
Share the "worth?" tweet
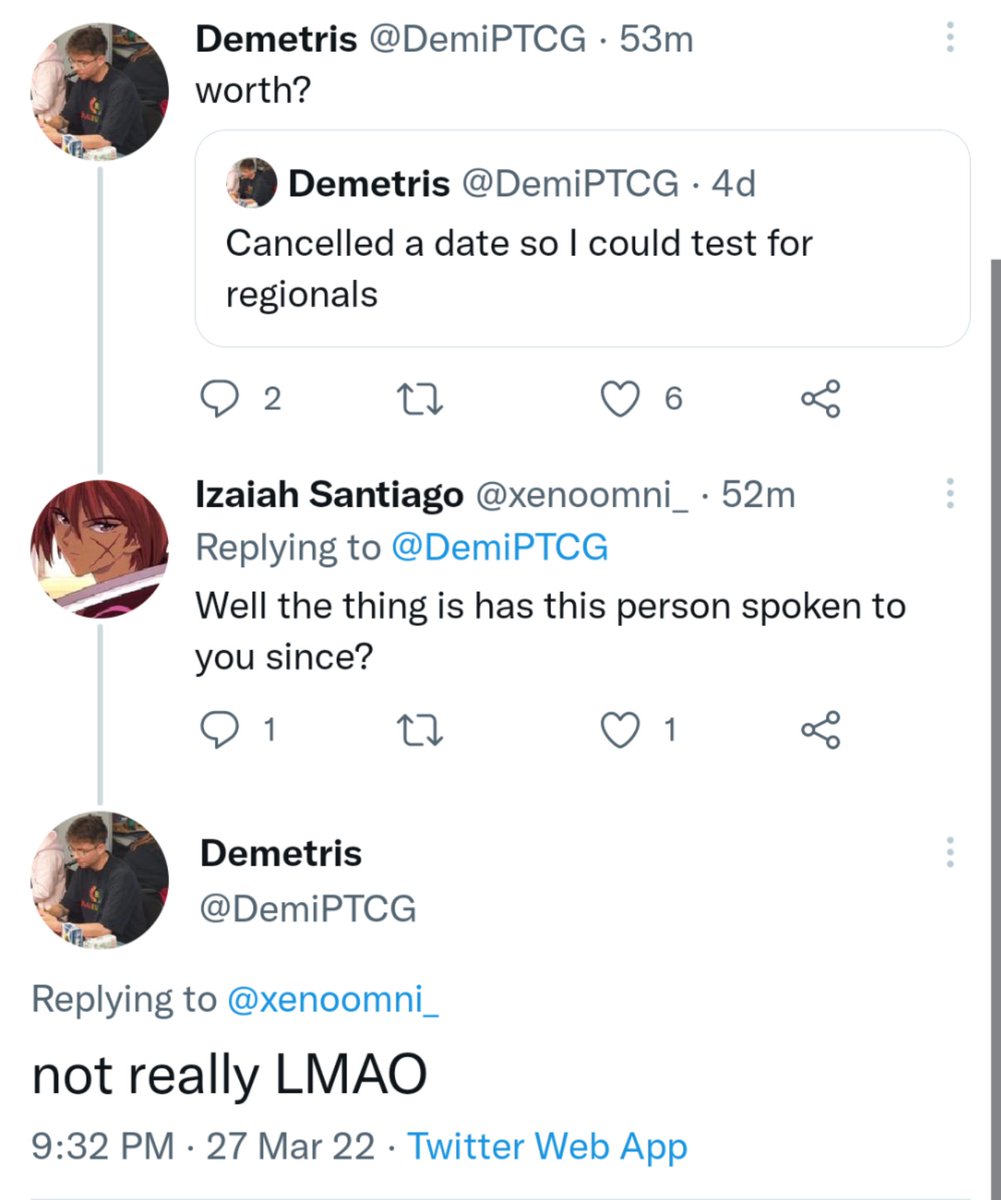coord(821,400)
